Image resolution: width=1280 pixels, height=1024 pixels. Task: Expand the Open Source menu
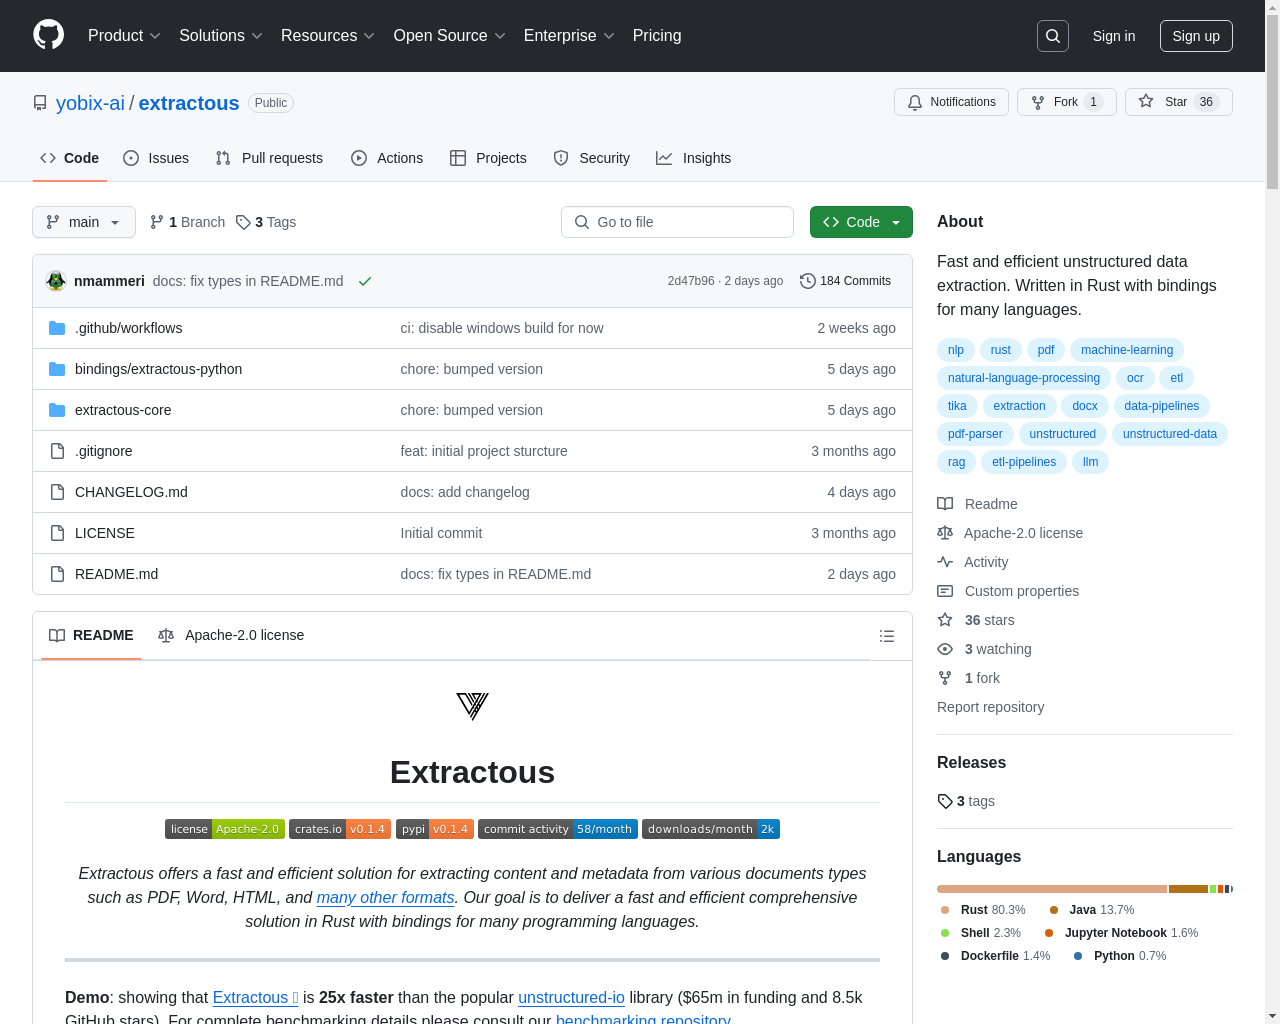coord(450,36)
